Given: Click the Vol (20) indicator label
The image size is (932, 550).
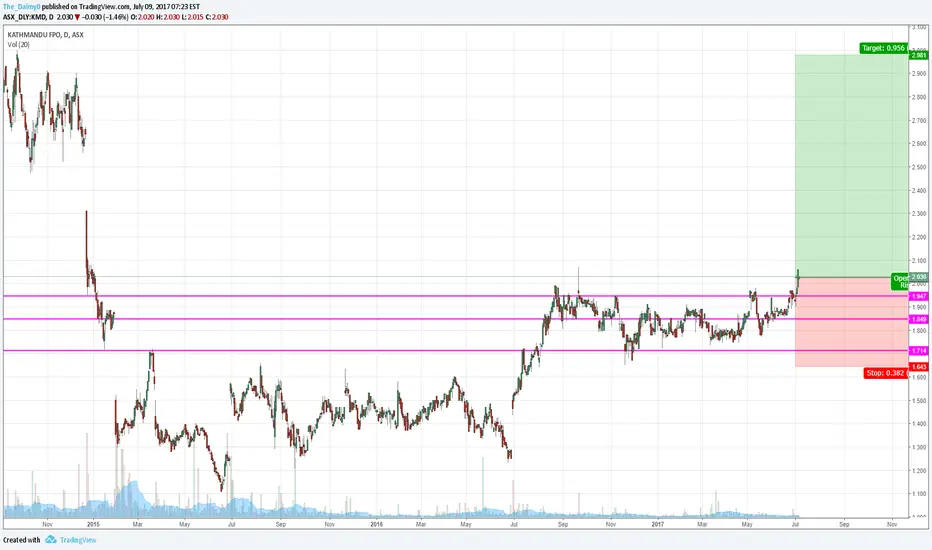Looking at the screenshot, I should coord(18,45).
